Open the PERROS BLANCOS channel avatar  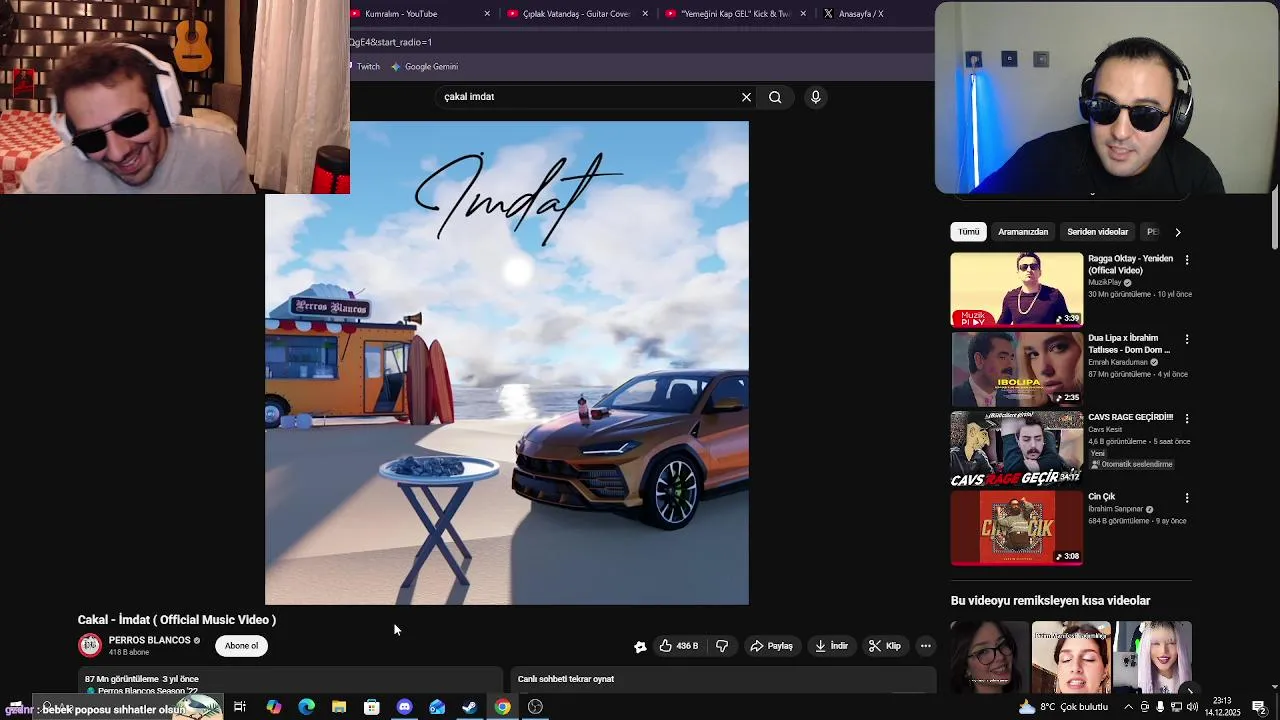pos(90,646)
